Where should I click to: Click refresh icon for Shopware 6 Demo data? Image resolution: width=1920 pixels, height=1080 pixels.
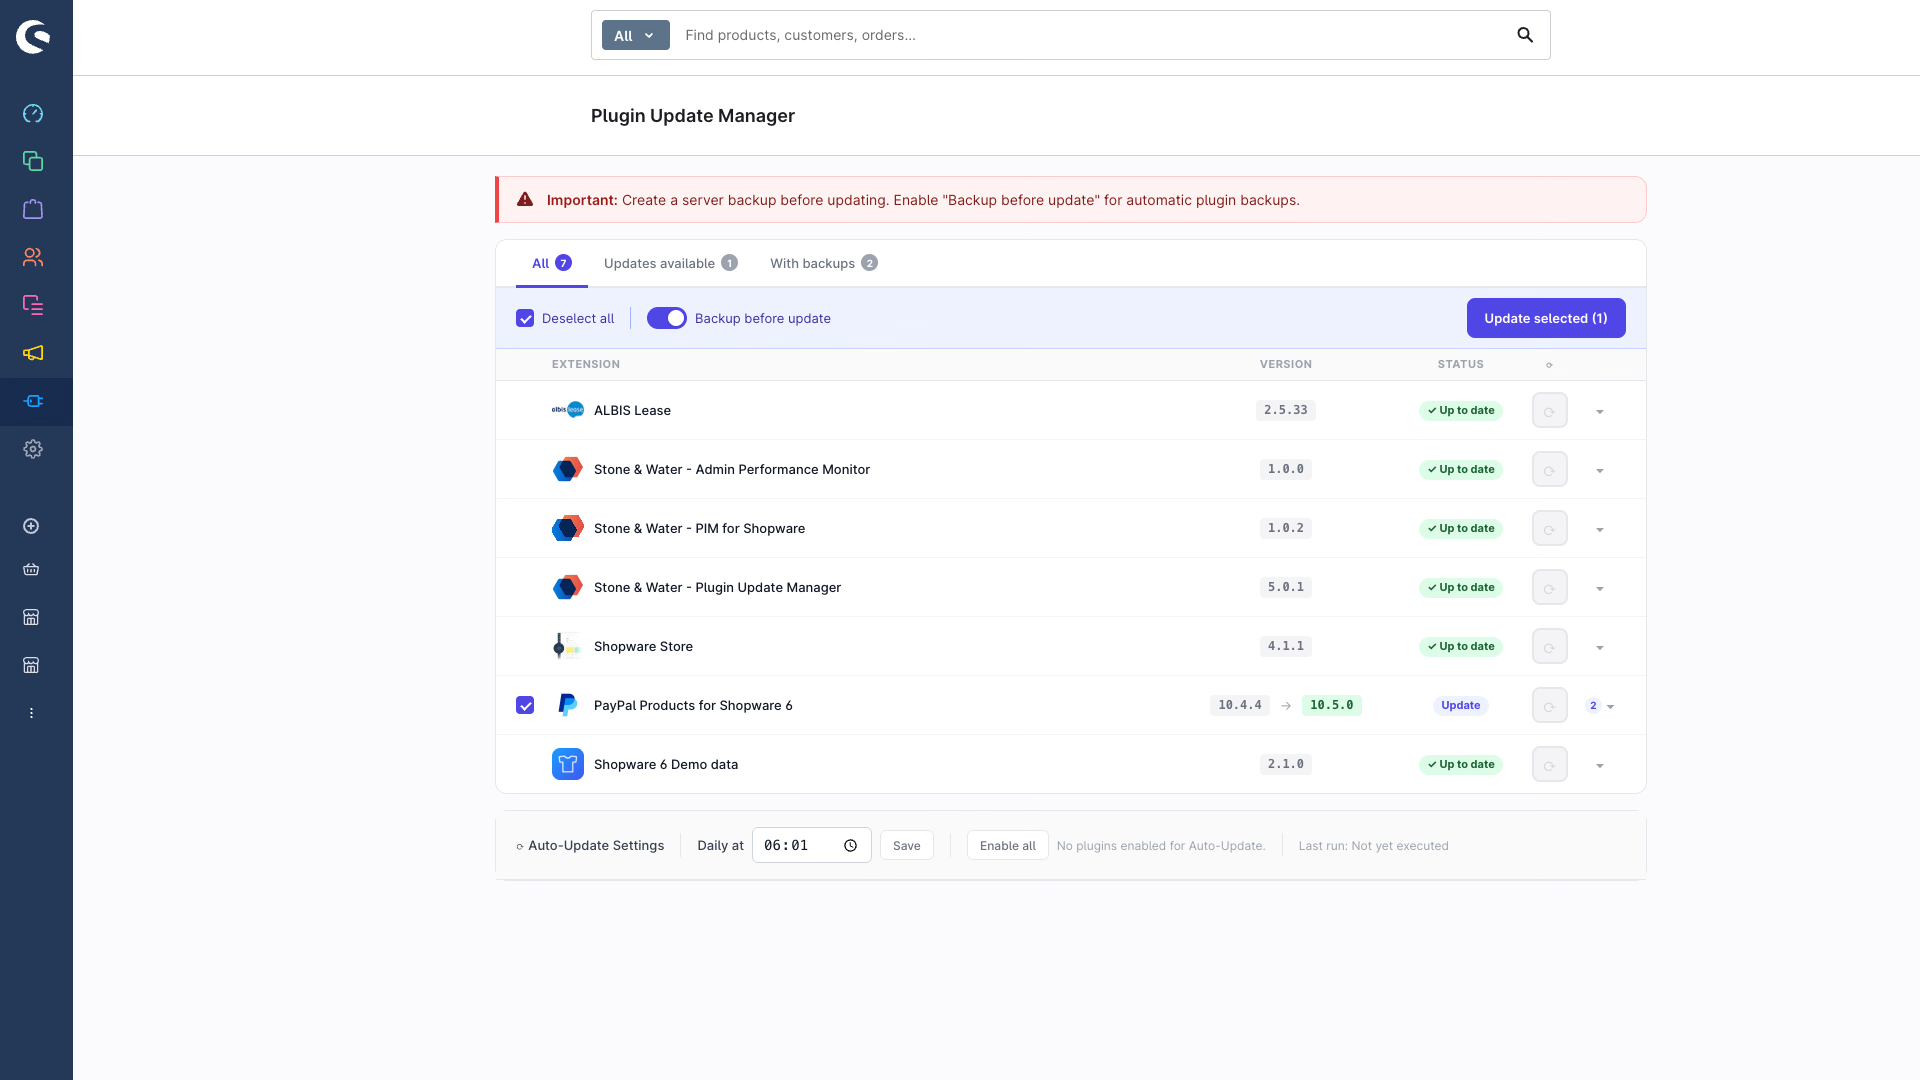(x=1549, y=765)
